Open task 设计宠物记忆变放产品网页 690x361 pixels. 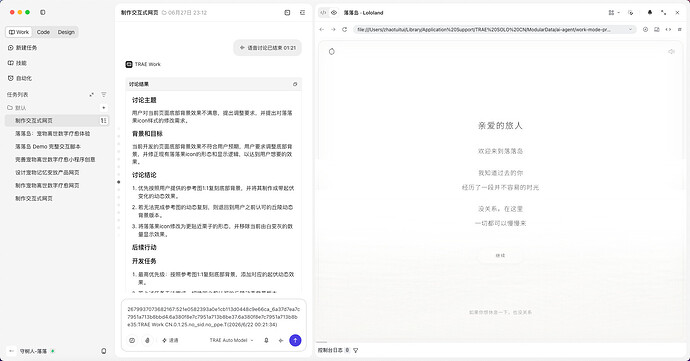pos(47,173)
